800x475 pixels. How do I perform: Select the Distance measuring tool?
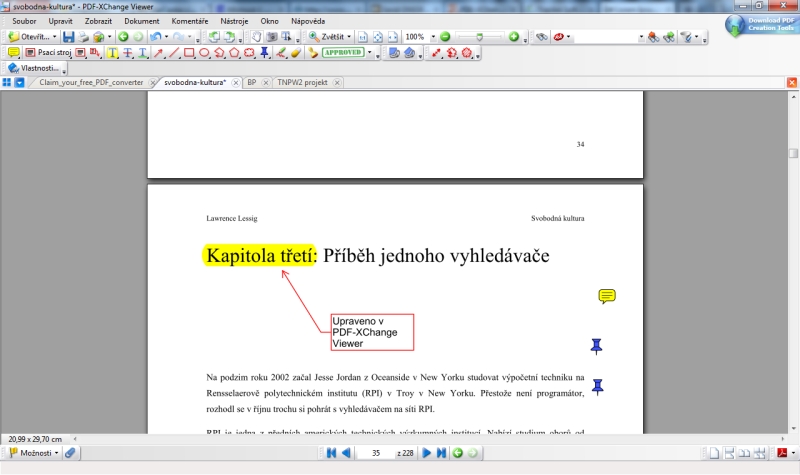436,53
